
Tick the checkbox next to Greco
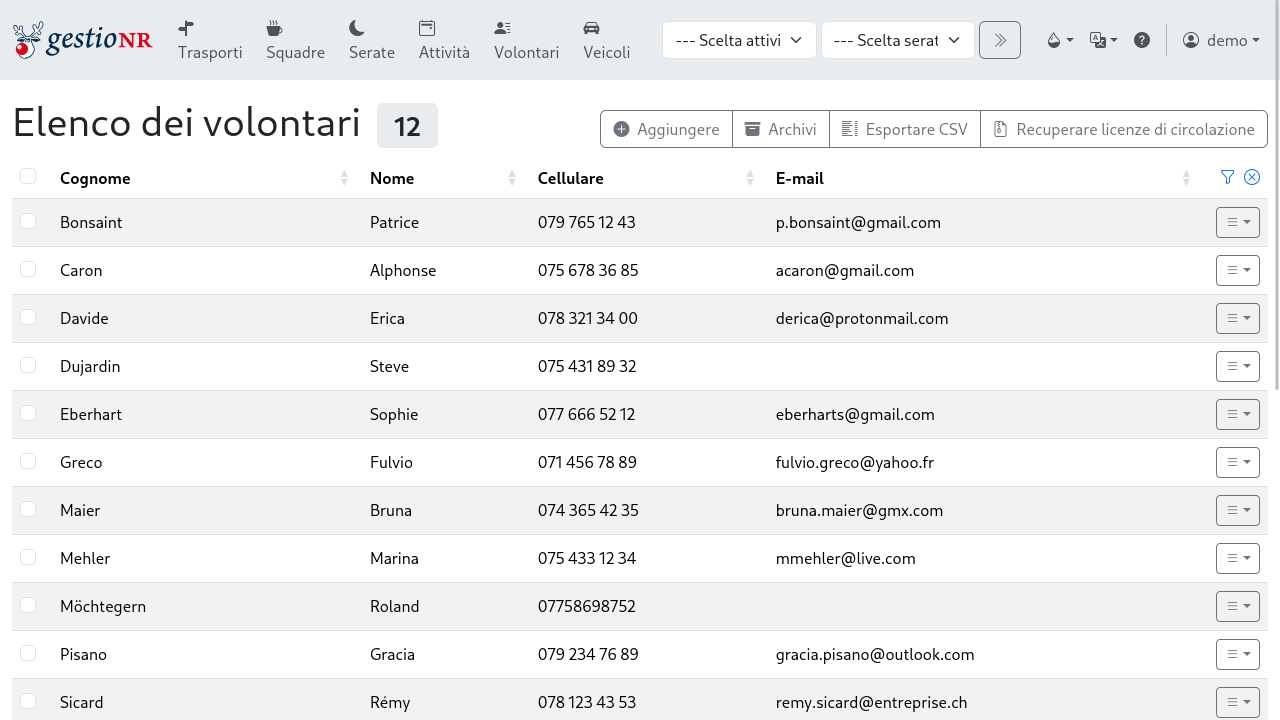[x=28, y=461]
